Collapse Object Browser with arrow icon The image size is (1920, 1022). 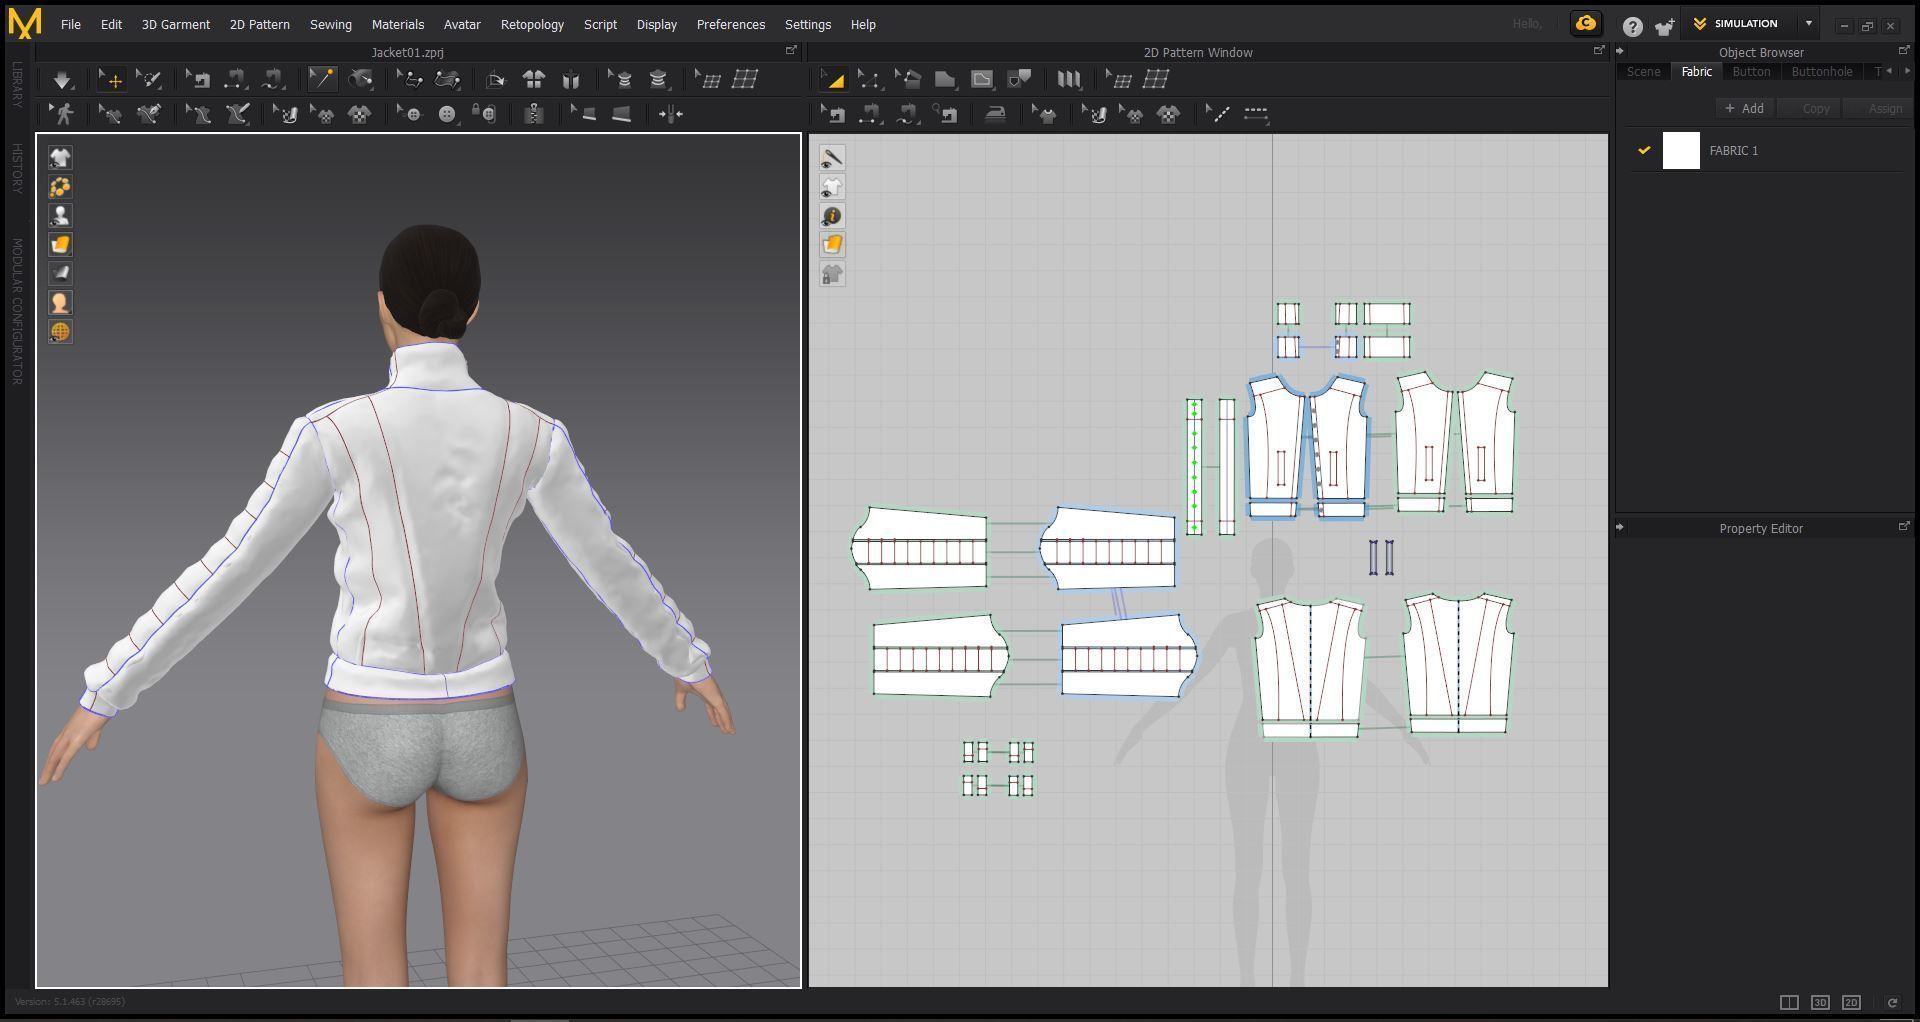(1620, 51)
